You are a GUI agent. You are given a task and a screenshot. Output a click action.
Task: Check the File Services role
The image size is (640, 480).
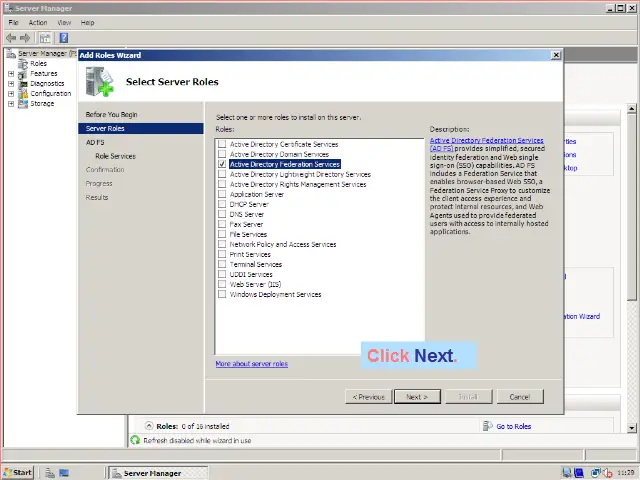222,234
